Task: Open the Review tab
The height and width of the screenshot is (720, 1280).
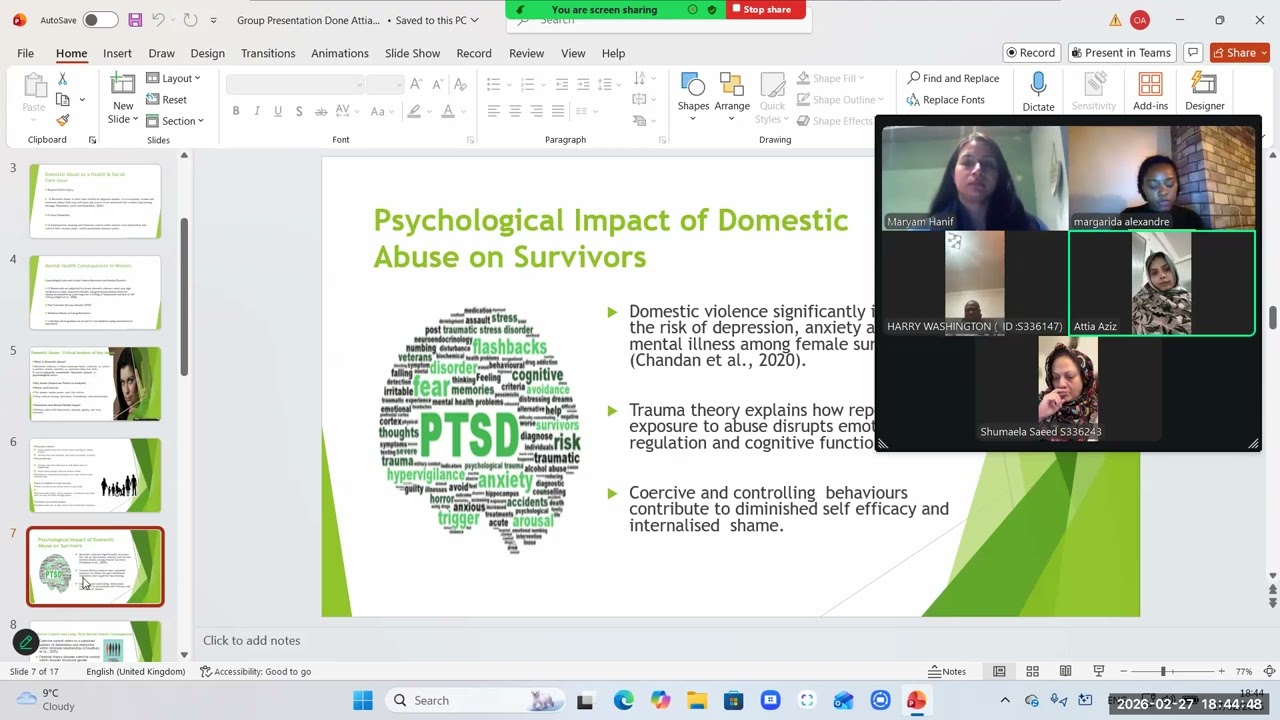Action: [526, 53]
